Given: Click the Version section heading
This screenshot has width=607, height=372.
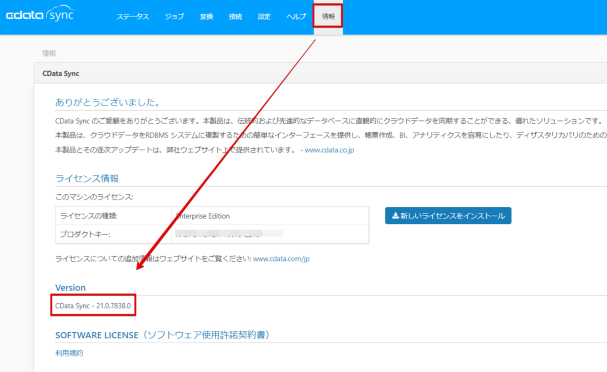Looking at the screenshot, I should tap(70, 288).
